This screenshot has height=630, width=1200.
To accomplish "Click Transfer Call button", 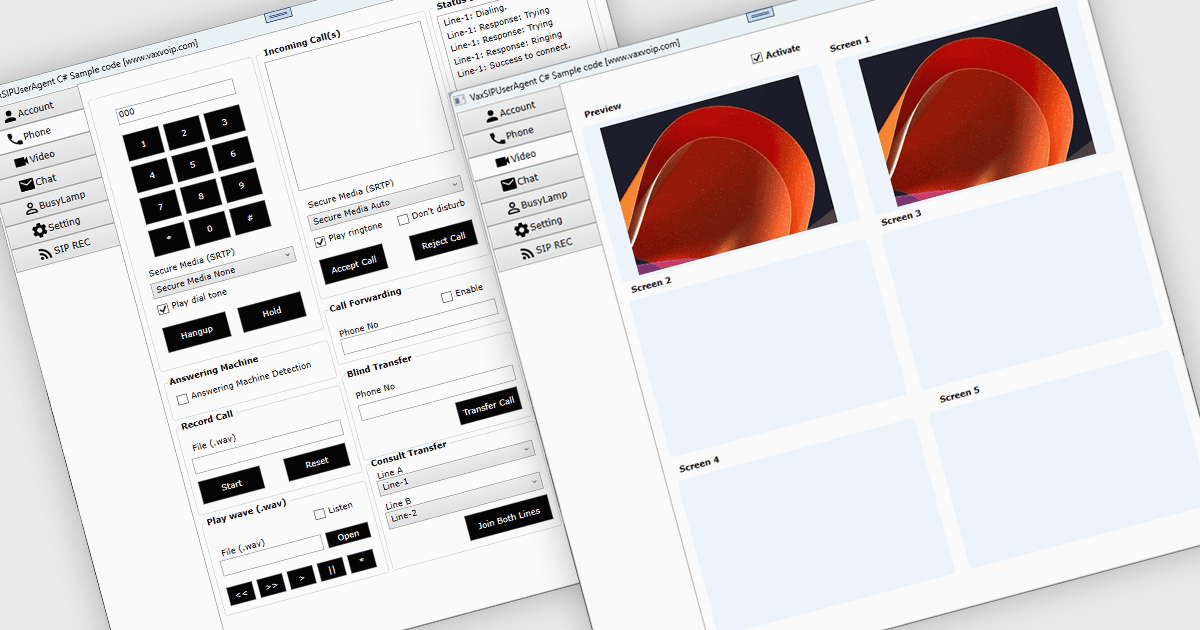I will click(489, 404).
